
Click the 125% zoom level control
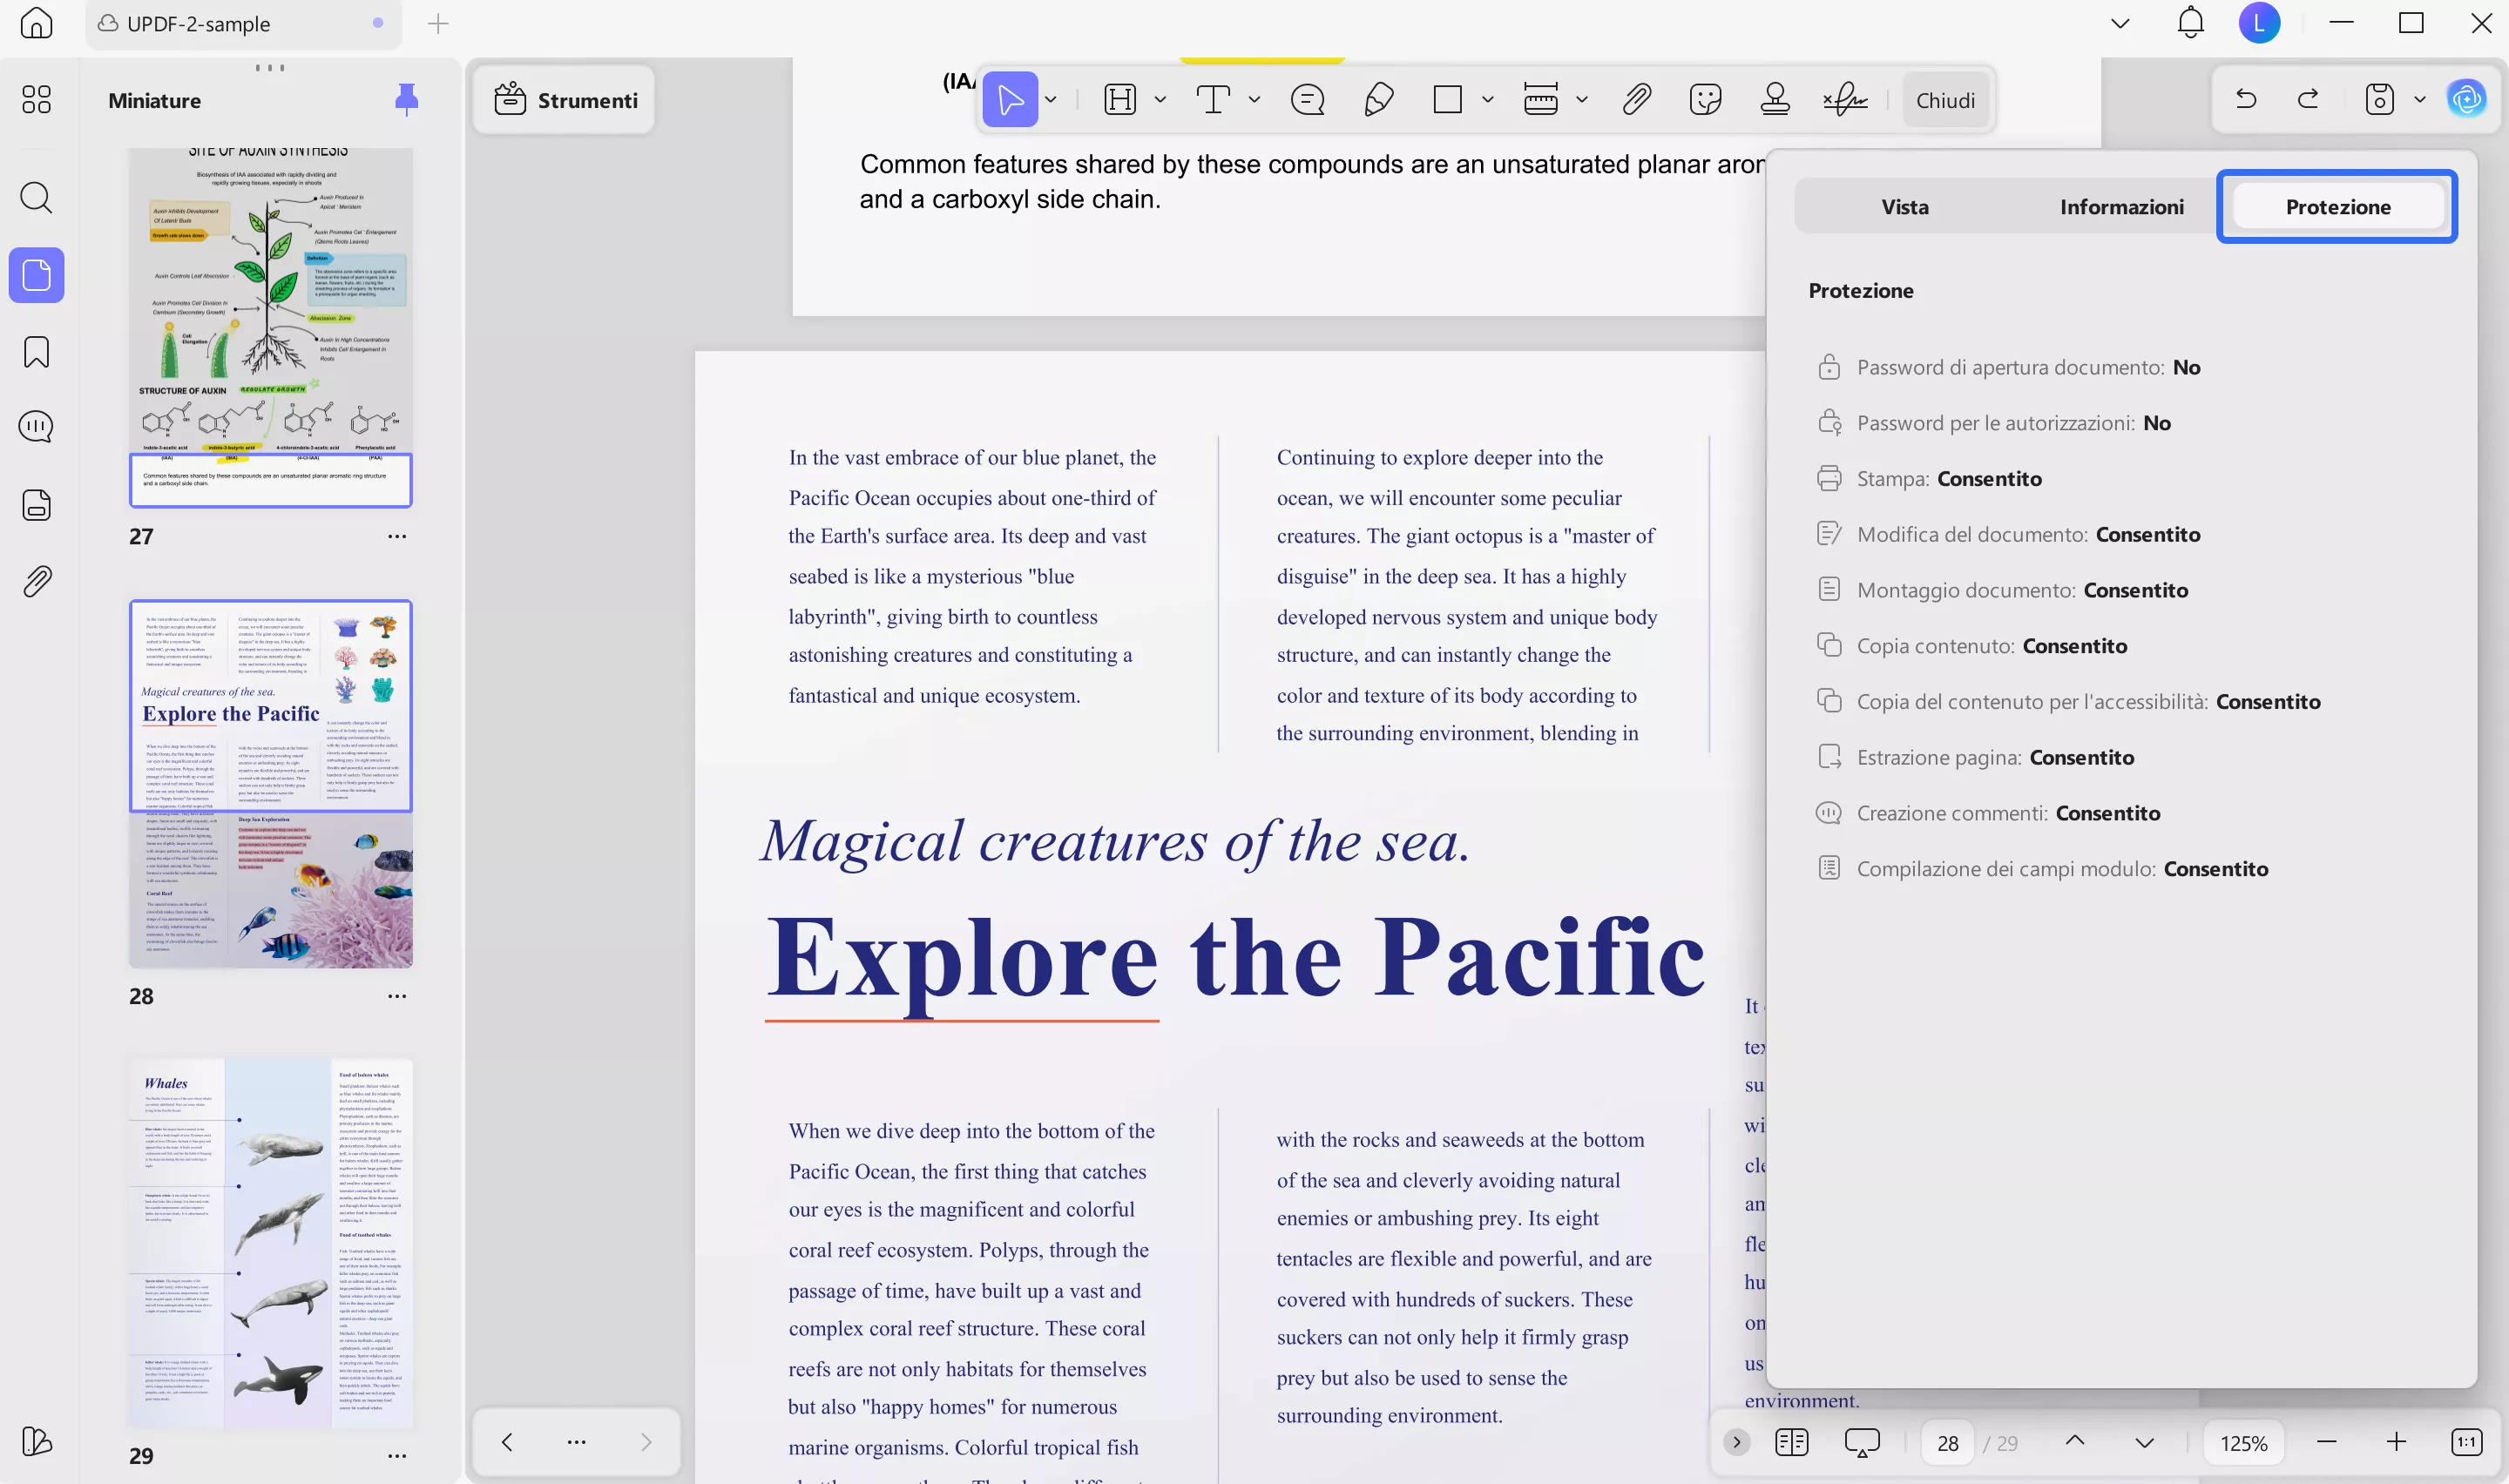coord(2243,1442)
